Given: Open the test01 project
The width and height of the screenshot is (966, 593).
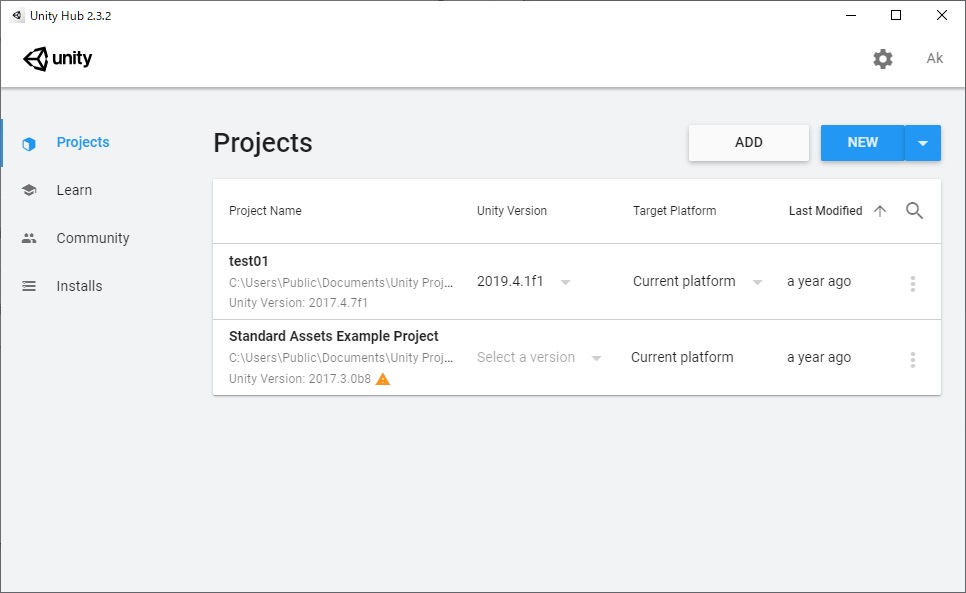Looking at the screenshot, I should 248,261.
